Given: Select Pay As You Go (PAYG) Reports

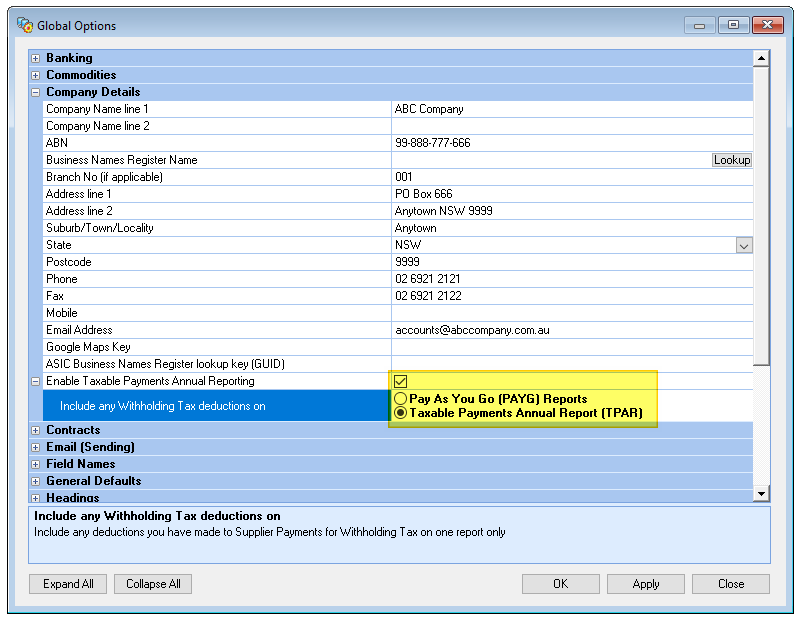Looking at the screenshot, I should click(401, 399).
